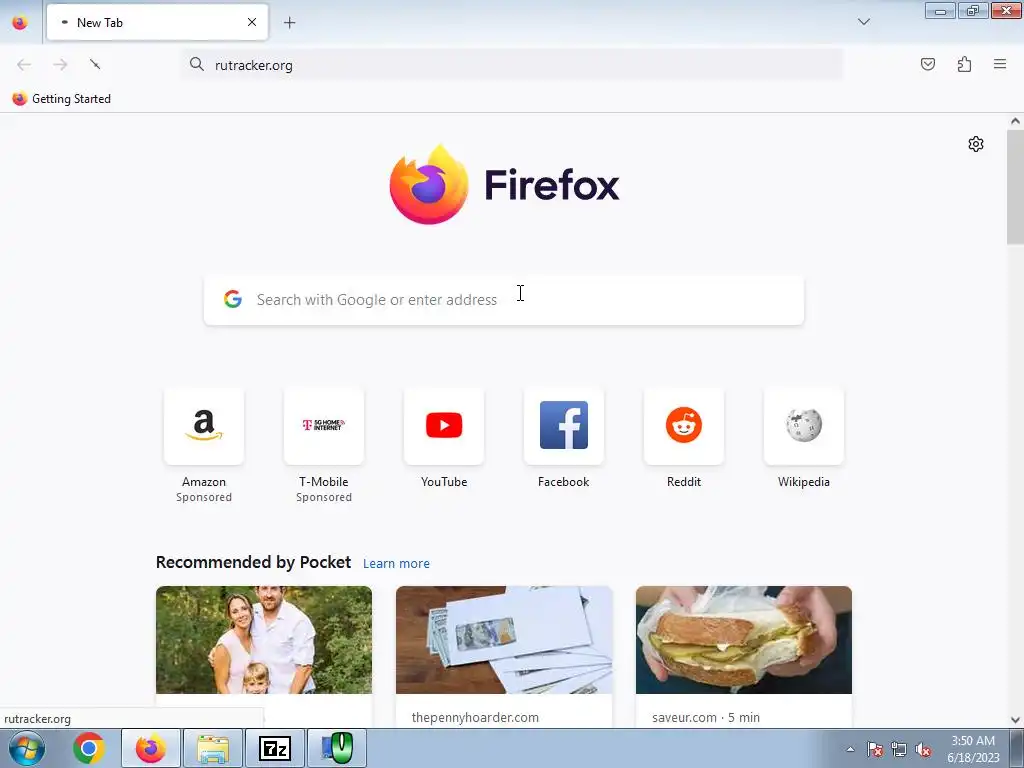Launch Chrome from the taskbar
Viewport: 1024px width, 768px height.
pos(89,748)
